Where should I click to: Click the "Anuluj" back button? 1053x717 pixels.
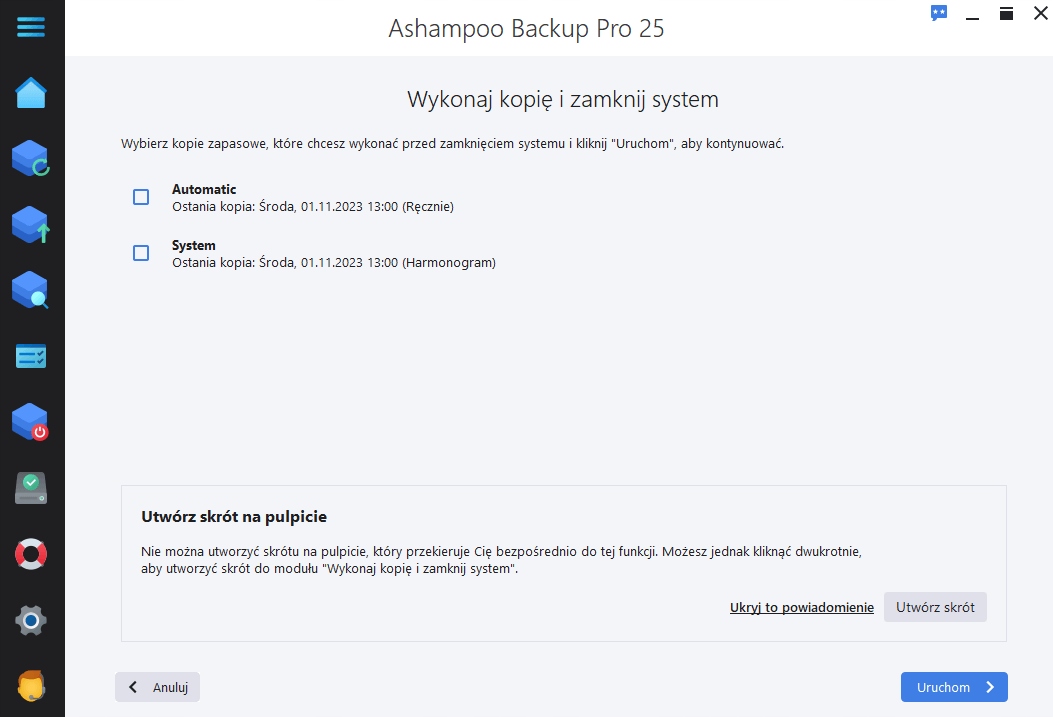tap(158, 687)
